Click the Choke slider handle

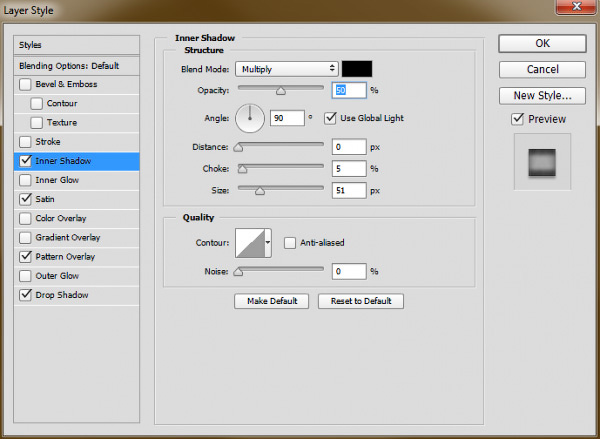242,169
